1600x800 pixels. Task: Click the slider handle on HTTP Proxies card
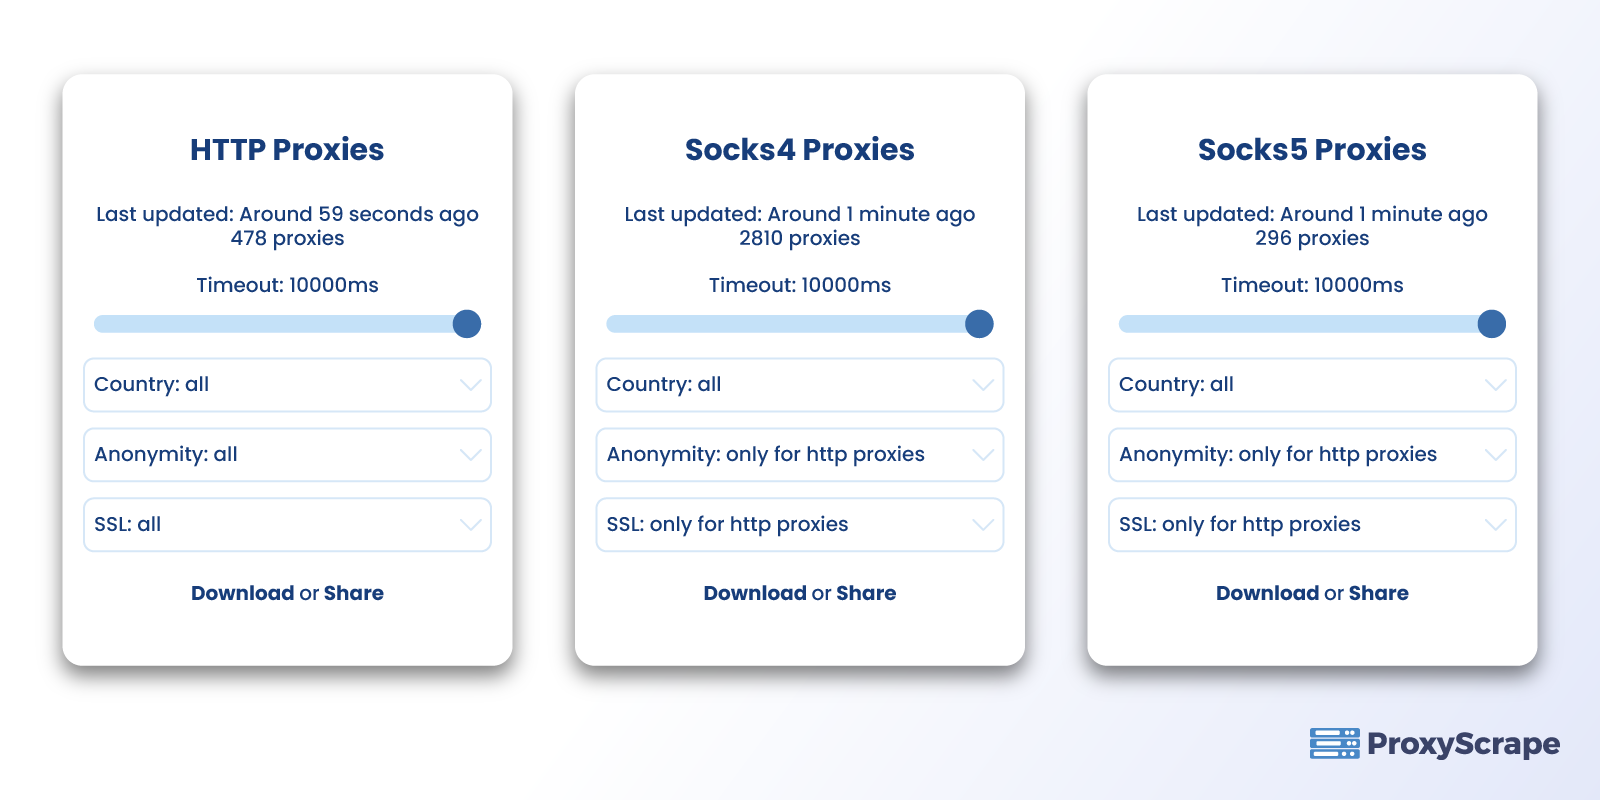coord(466,324)
